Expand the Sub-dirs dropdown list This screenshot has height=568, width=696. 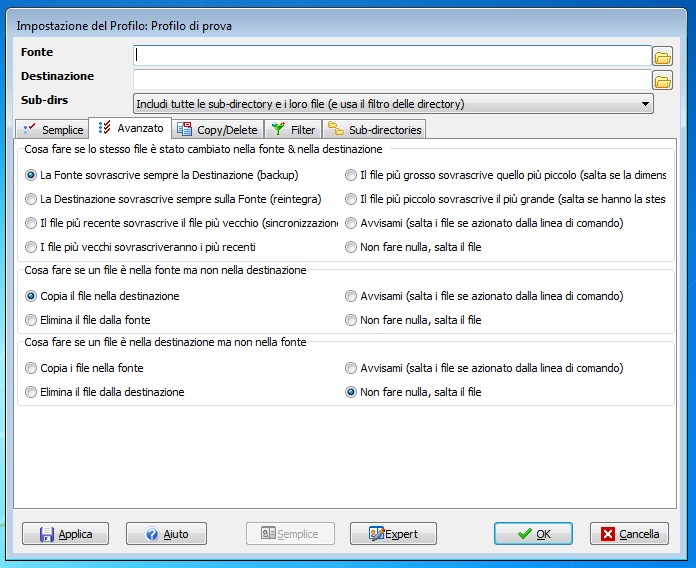pyautogui.click(x=646, y=103)
